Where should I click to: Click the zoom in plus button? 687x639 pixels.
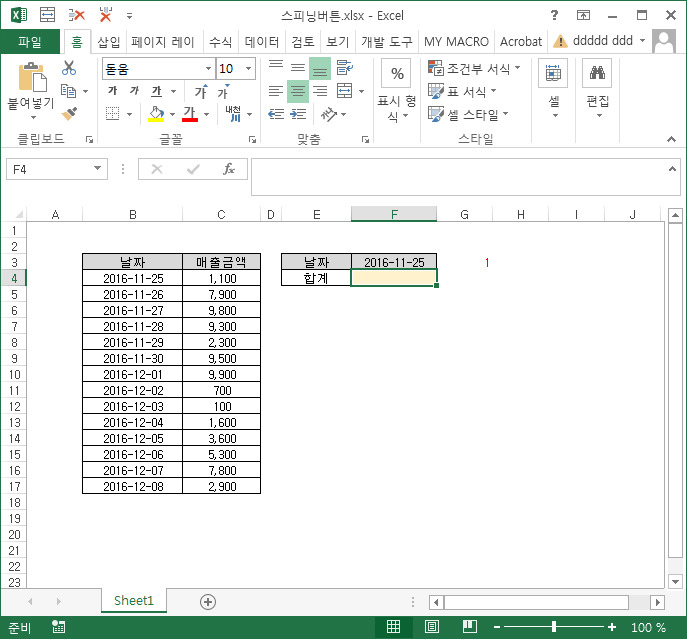click(612, 627)
